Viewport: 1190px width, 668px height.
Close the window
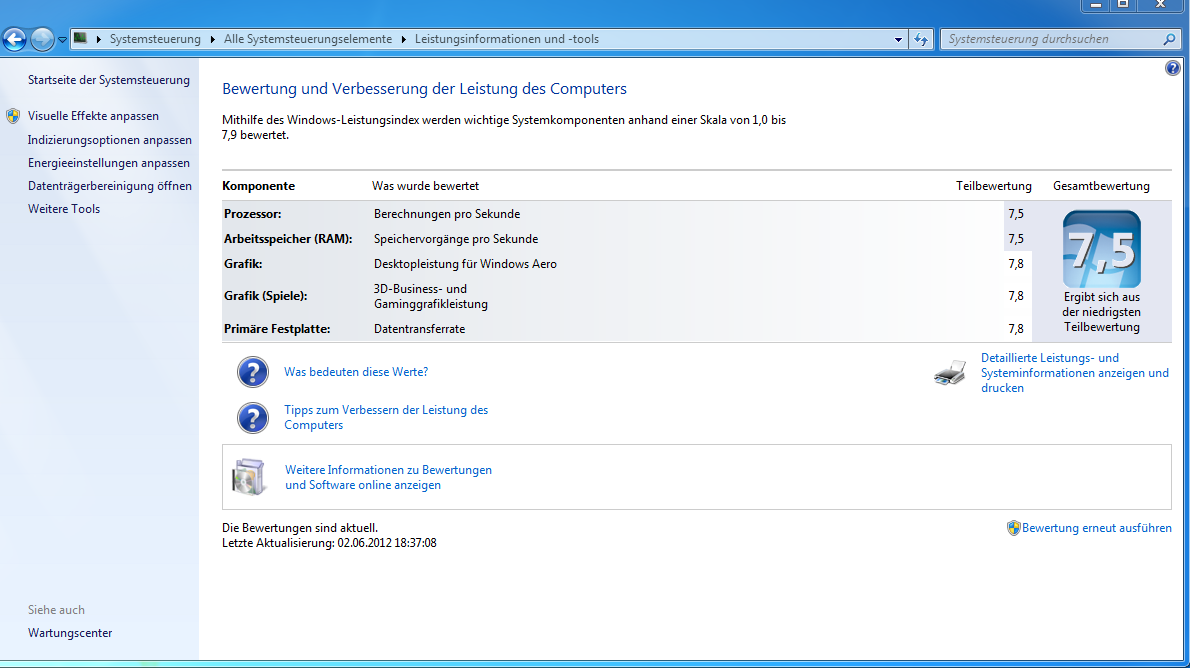pyautogui.click(x=1160, y=5)
